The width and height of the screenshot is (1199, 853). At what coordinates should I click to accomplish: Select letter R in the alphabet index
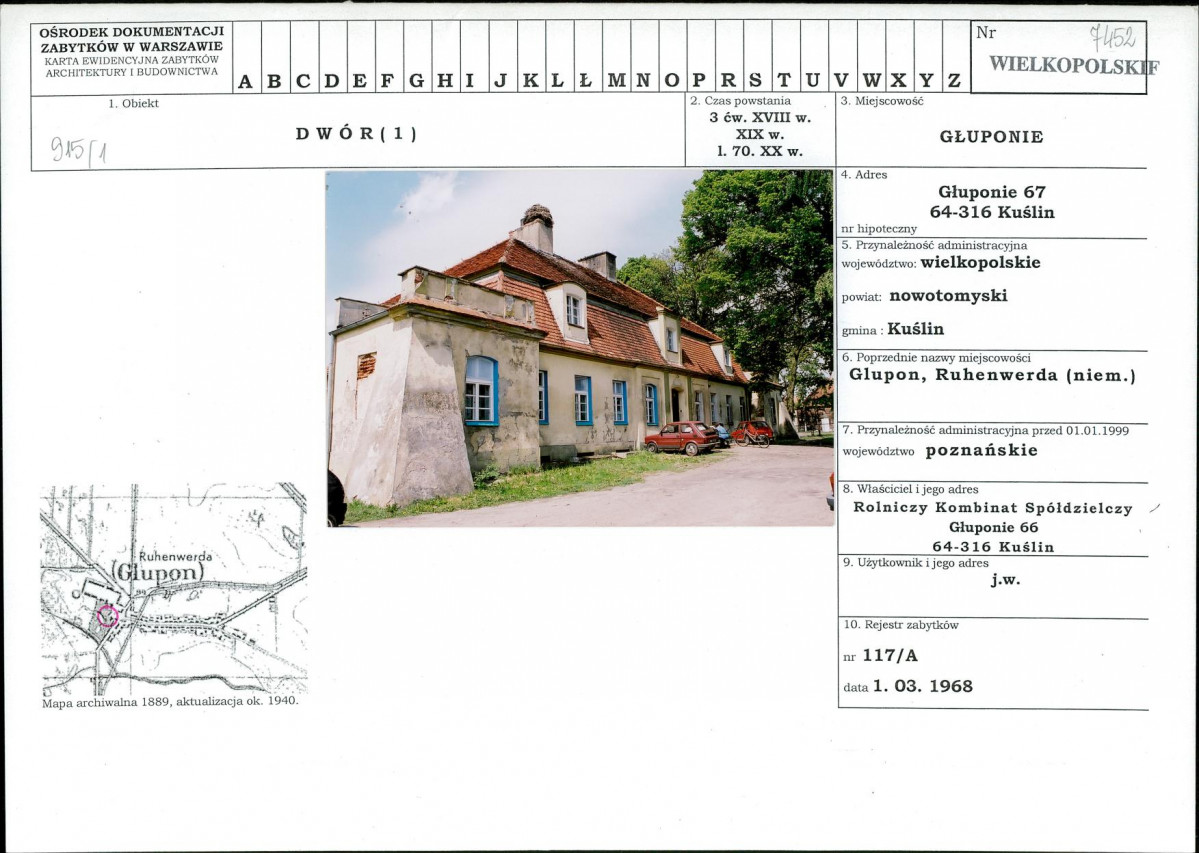click(x=728, y=81)
